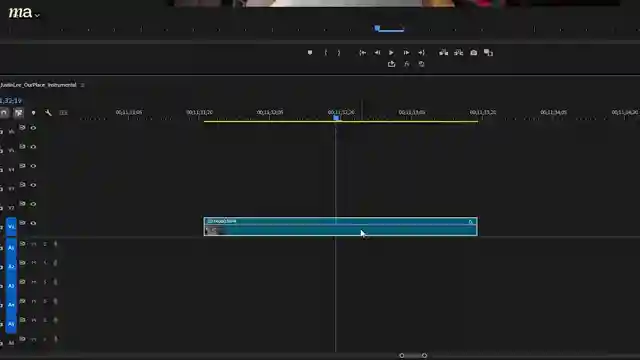Hide track V5 with its eye icon

point(33,147)
